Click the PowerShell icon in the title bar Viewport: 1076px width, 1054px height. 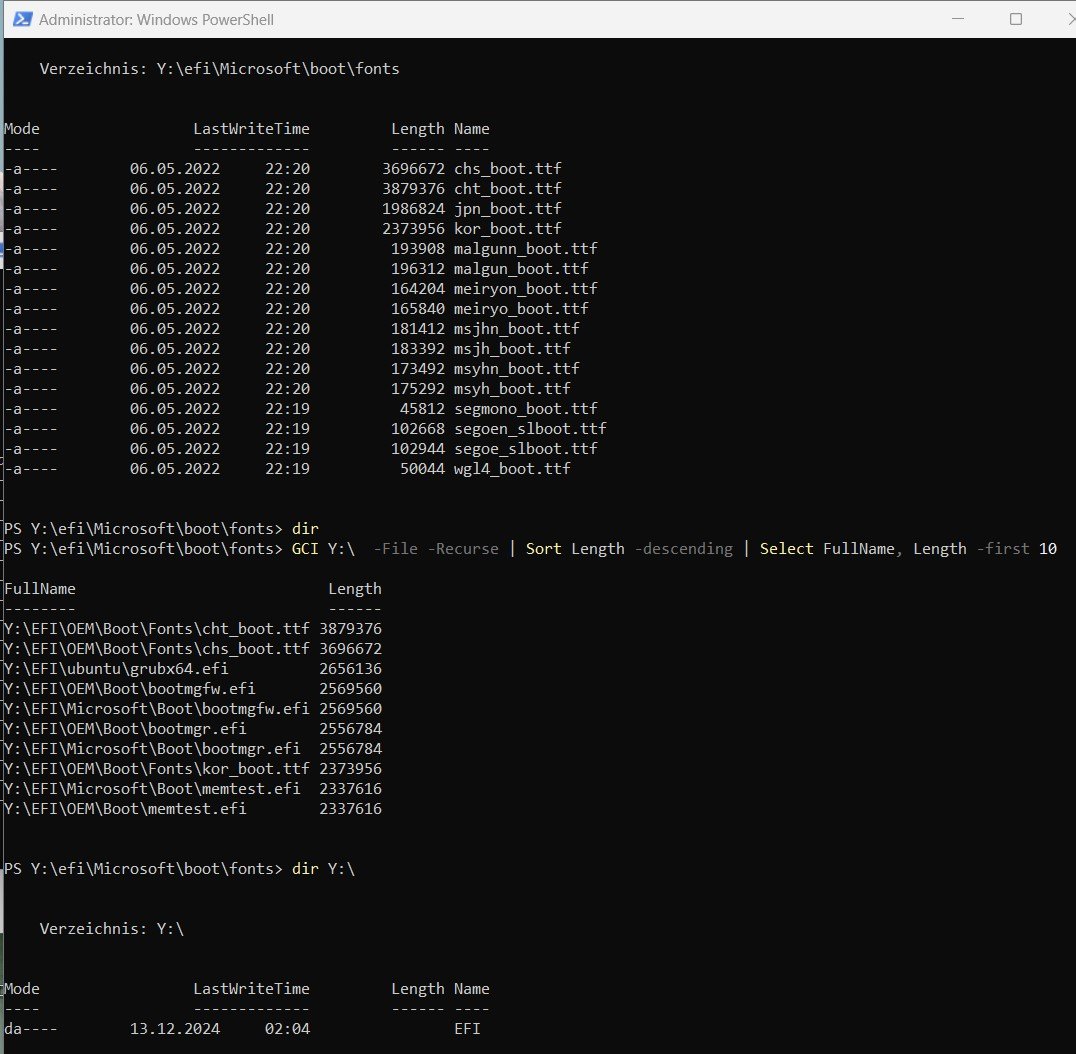coord(22,19)
